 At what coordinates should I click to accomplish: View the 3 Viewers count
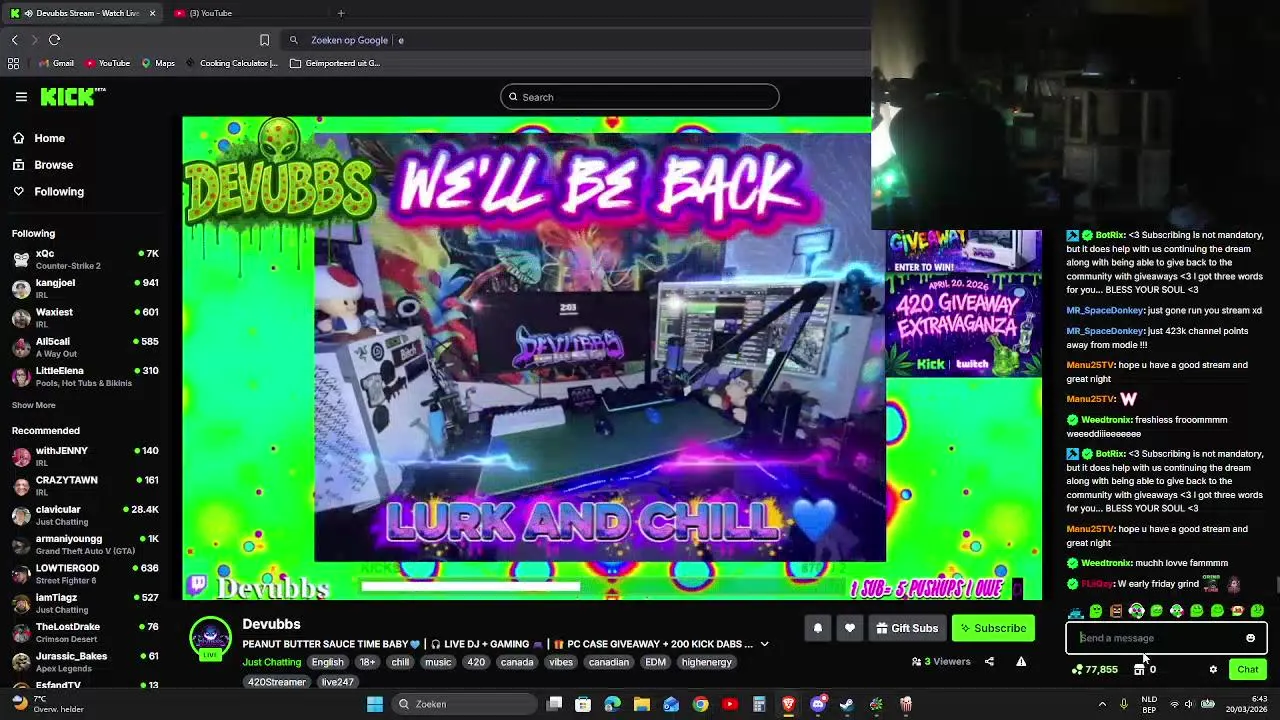[x=941, y=661]
